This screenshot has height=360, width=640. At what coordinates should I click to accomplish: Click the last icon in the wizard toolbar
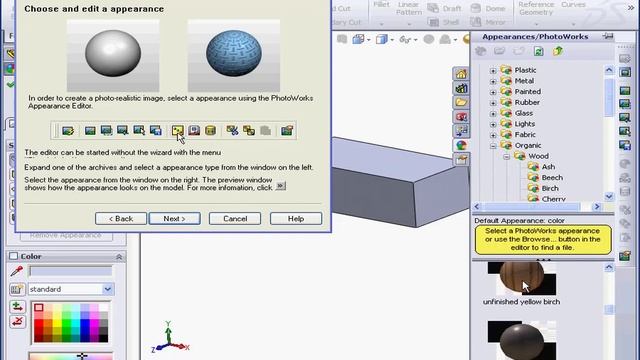click(x=287, y=131)
